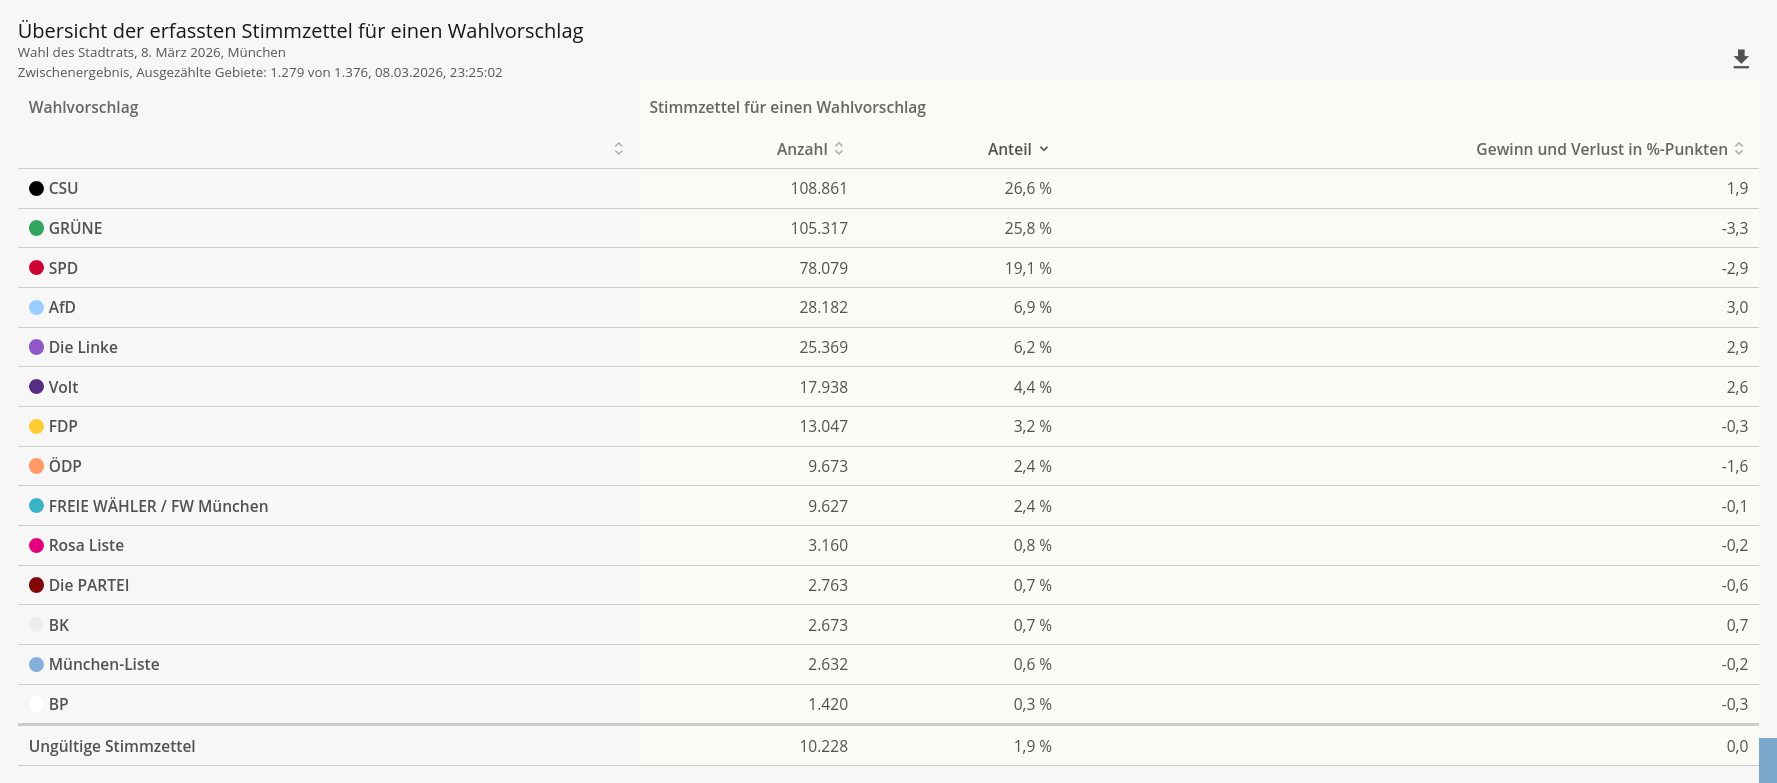
Task: Click the light blue AfD dot
Action: (37, 307)
